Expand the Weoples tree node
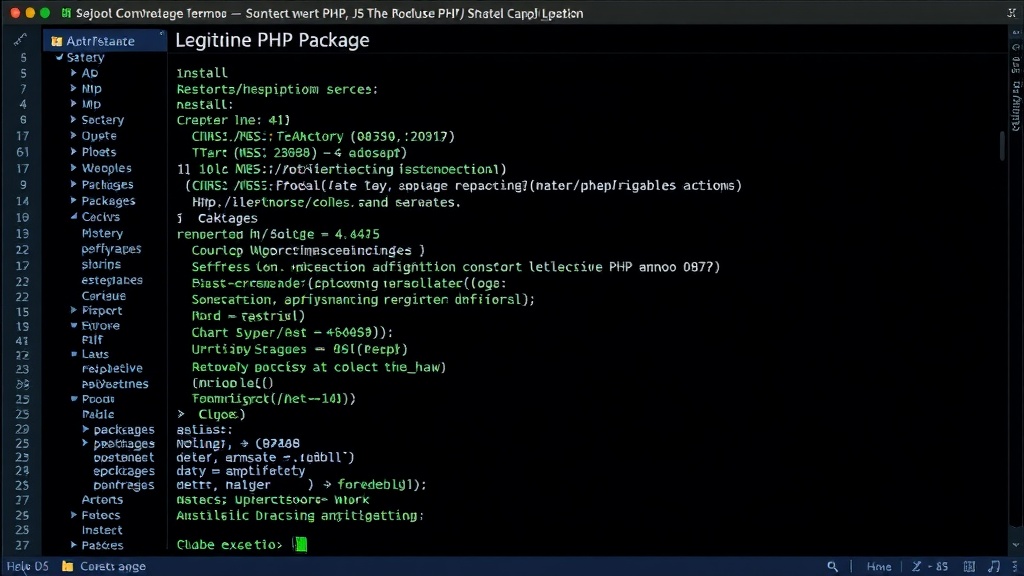The width and height of the screenshot is (1024, 576). coord(74,168)
